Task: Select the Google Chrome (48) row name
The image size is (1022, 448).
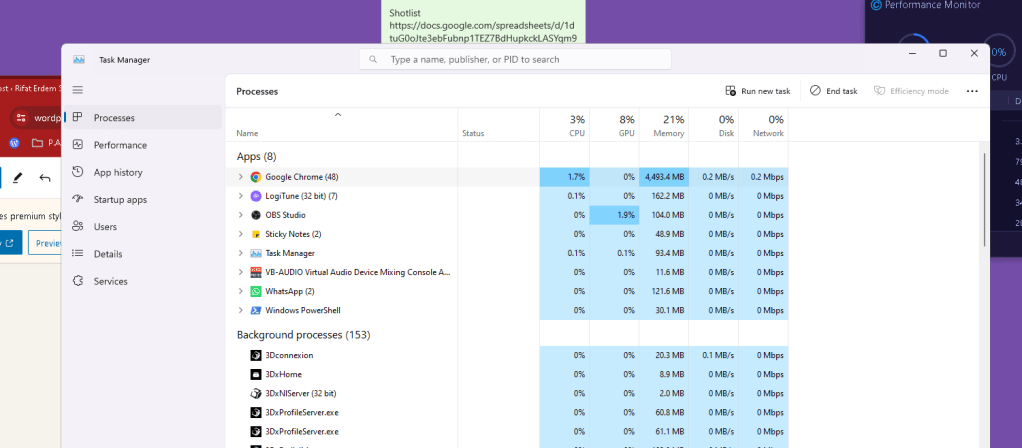Action: coord(302,177)
